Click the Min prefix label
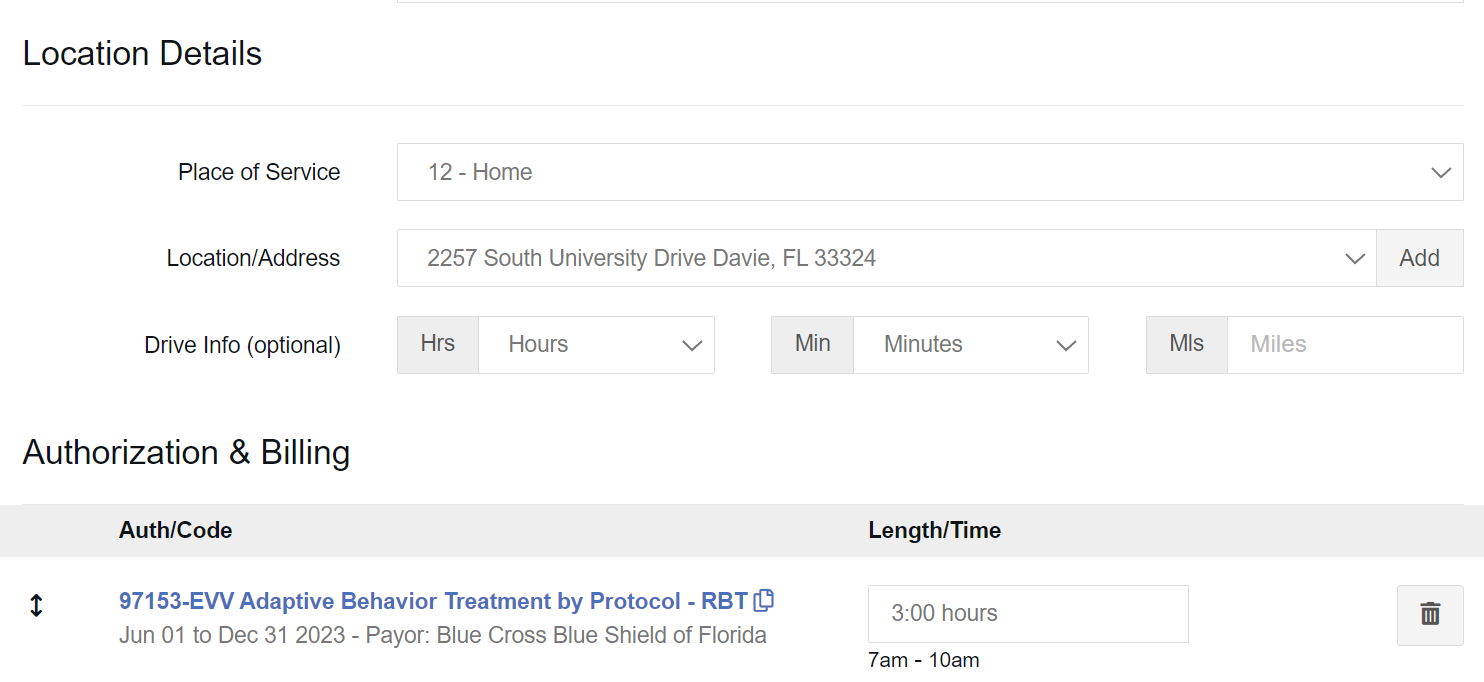This screenshot has width=1484, height=682. pyautogui.click(x=812, y=344)
